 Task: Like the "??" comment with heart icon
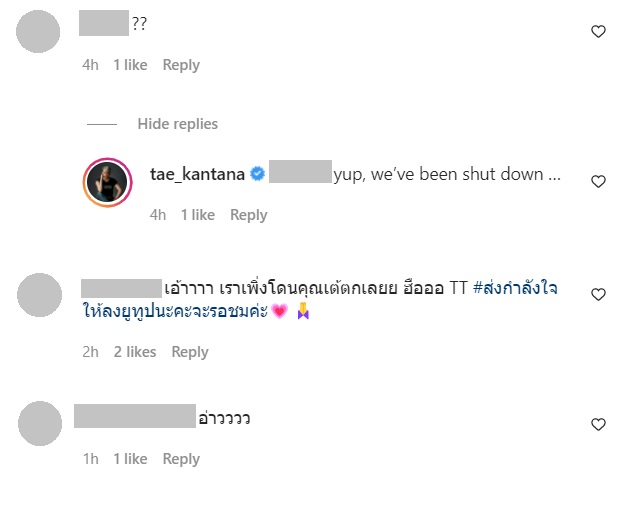click(598, 32)
